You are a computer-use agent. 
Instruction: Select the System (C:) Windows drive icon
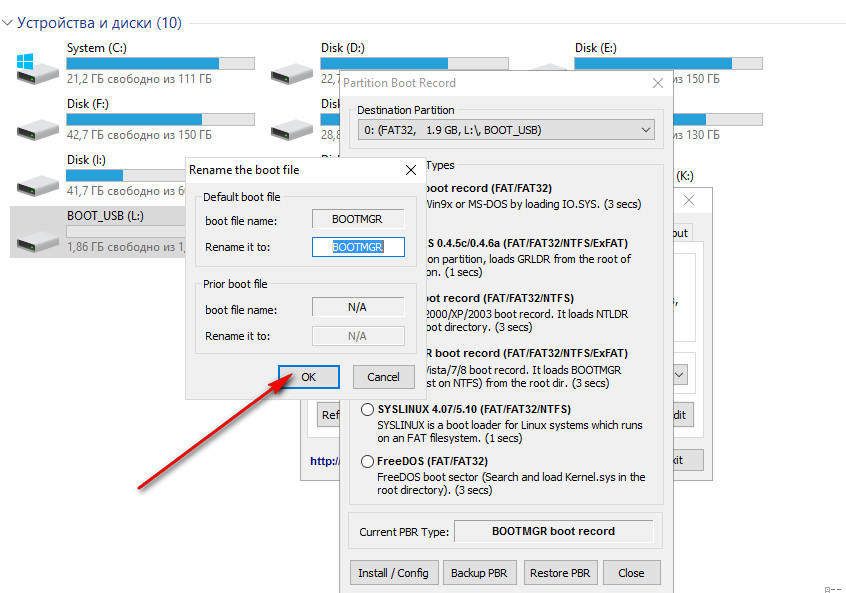(x=38, y=69)
